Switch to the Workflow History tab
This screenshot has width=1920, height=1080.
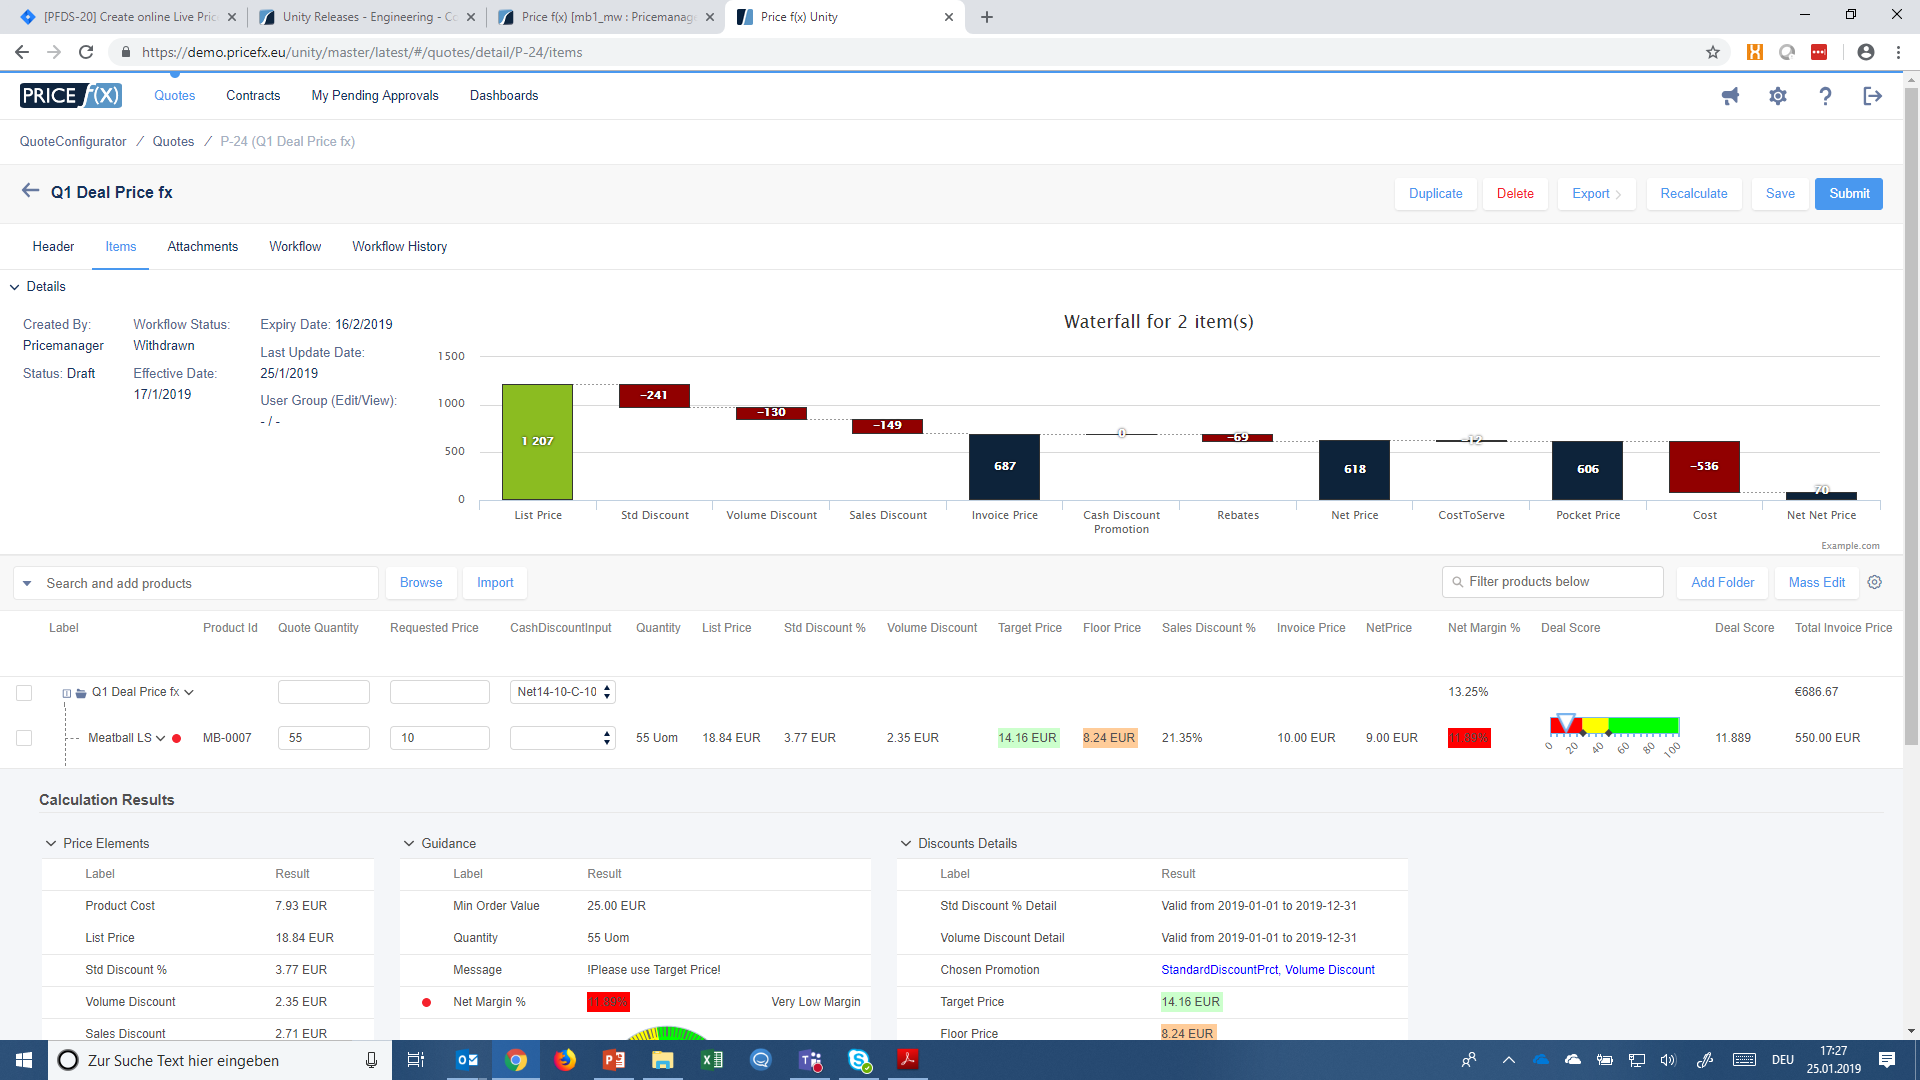coord(399,246)
